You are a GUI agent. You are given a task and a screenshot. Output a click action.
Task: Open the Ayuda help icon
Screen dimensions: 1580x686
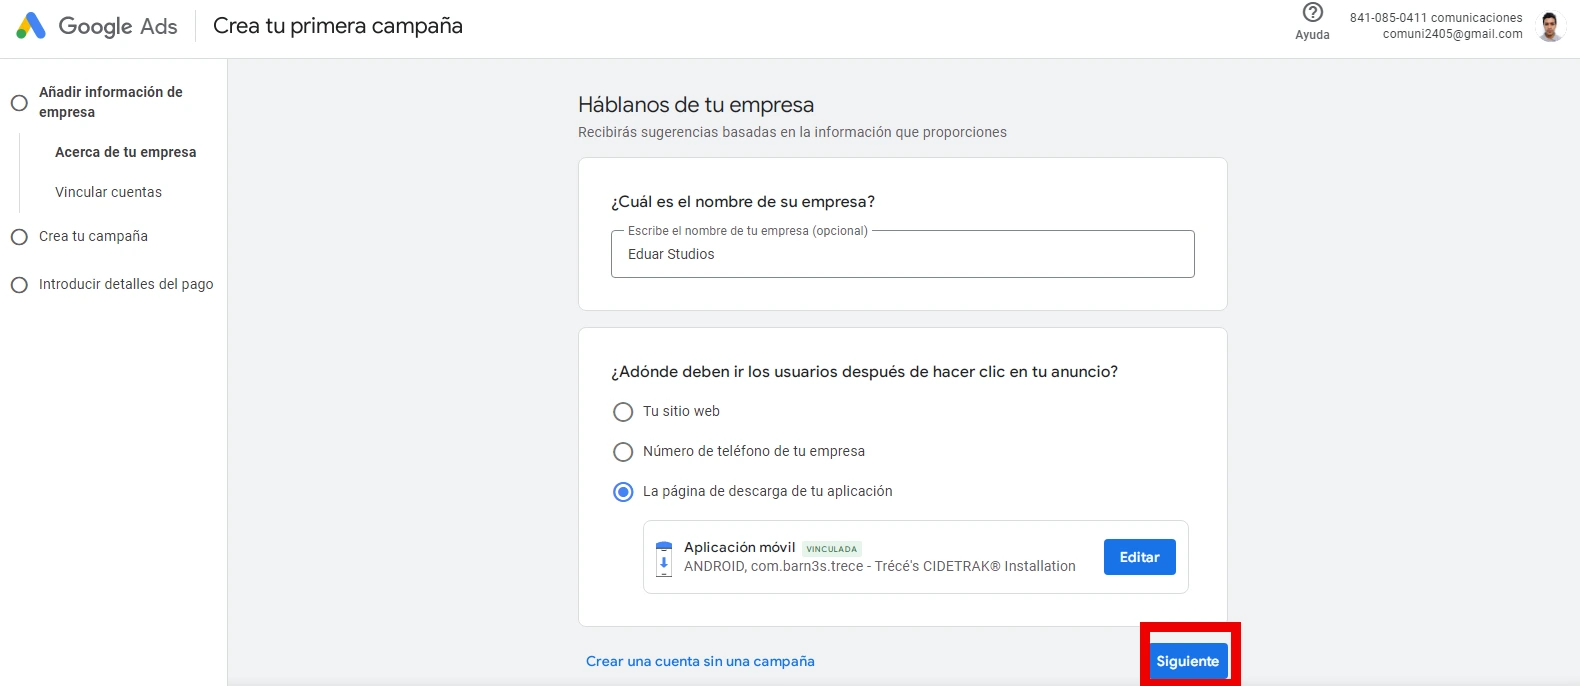(1312, 13)
